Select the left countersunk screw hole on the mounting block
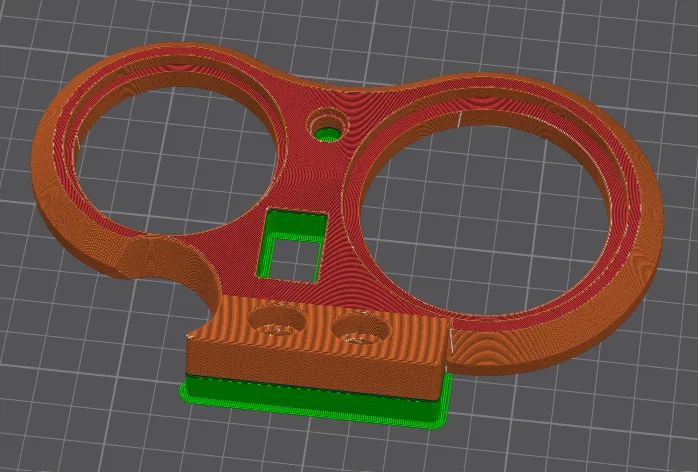This screenshot has width=698, height=472. [276, 321]
